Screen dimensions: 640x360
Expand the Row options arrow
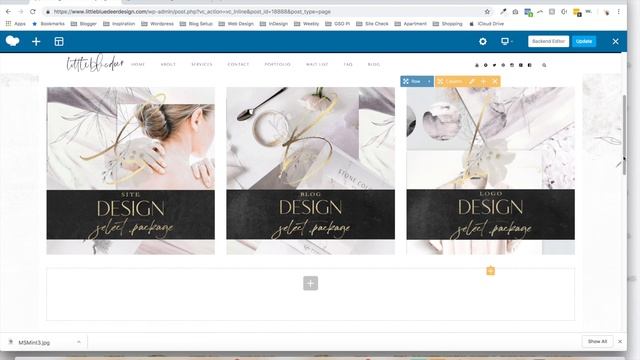point(429,82)
